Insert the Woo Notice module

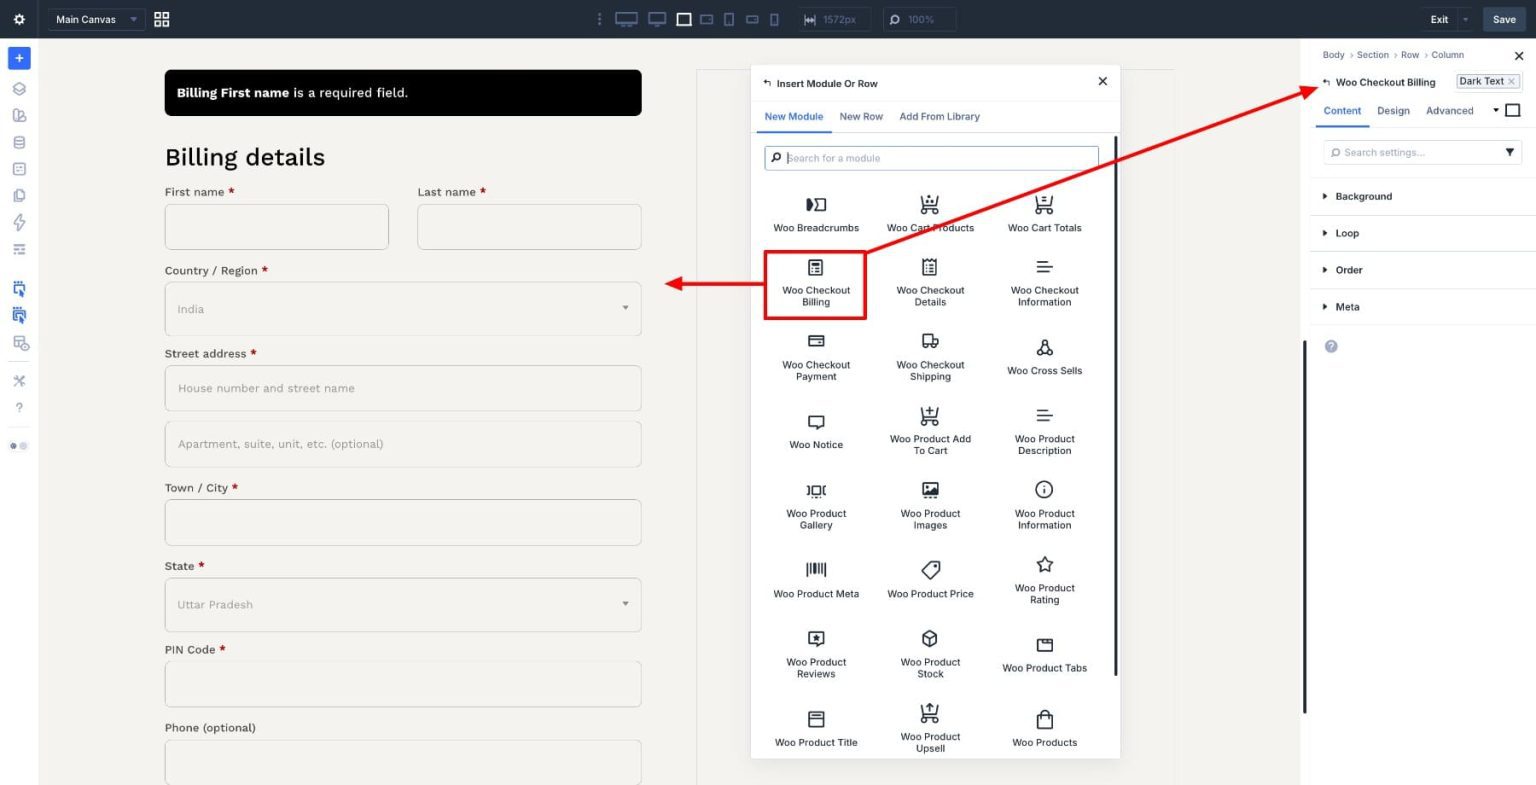point(816,432)
